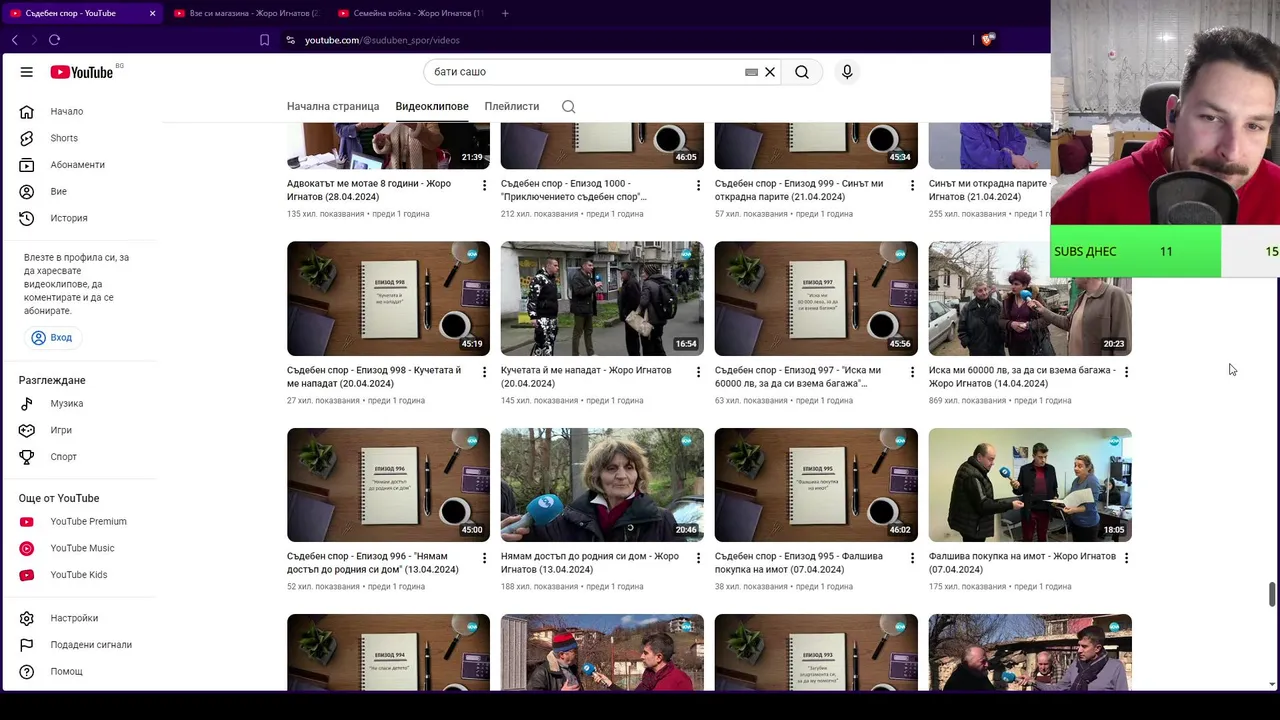The width and height of the screenshot is (1280, 720).
Task: Open options menu for Епизод 996 video
Action: point(484,558)
